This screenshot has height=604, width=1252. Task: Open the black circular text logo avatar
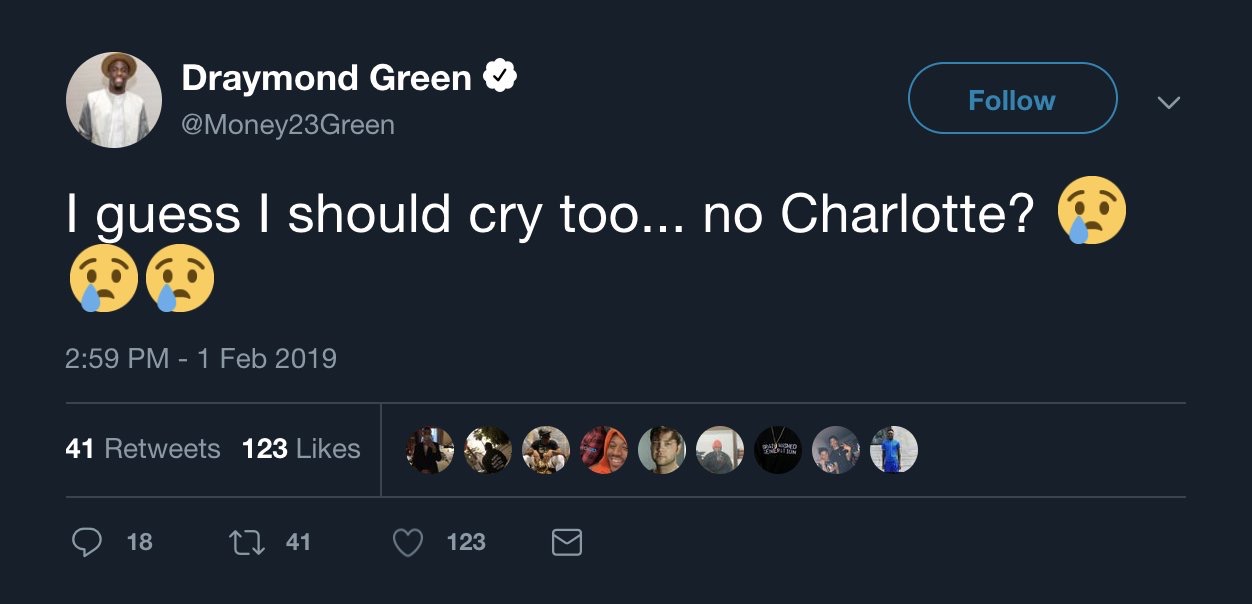click(x=778, y=450)
